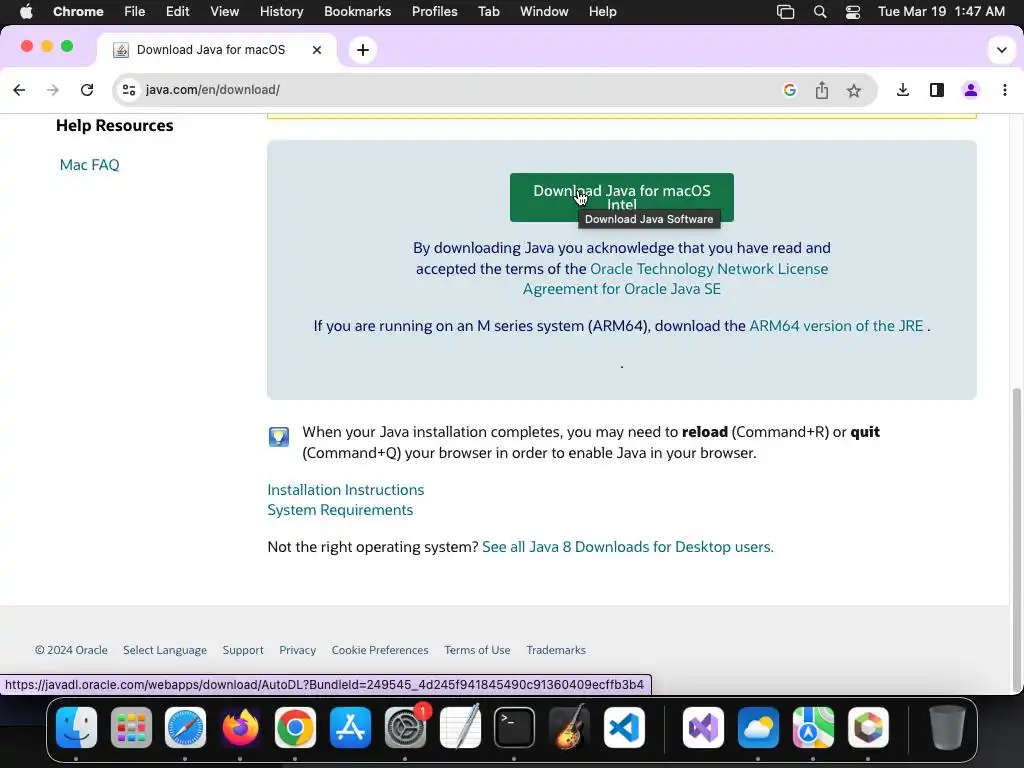Open the Chrome application menu
The image size is (1024, 768).
(78, 12)
